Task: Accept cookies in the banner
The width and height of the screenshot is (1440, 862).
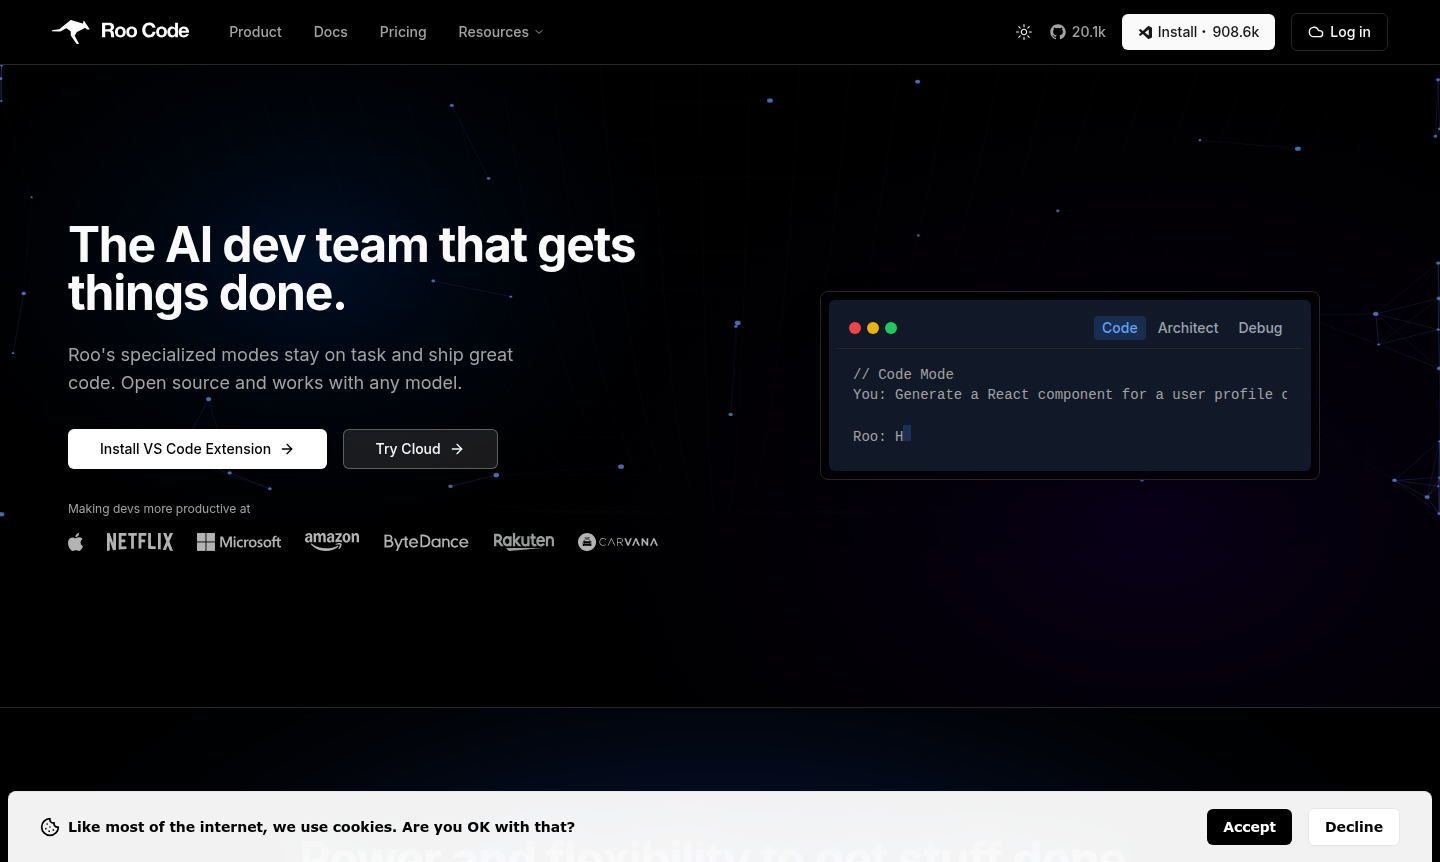Action: [1249, 827]
